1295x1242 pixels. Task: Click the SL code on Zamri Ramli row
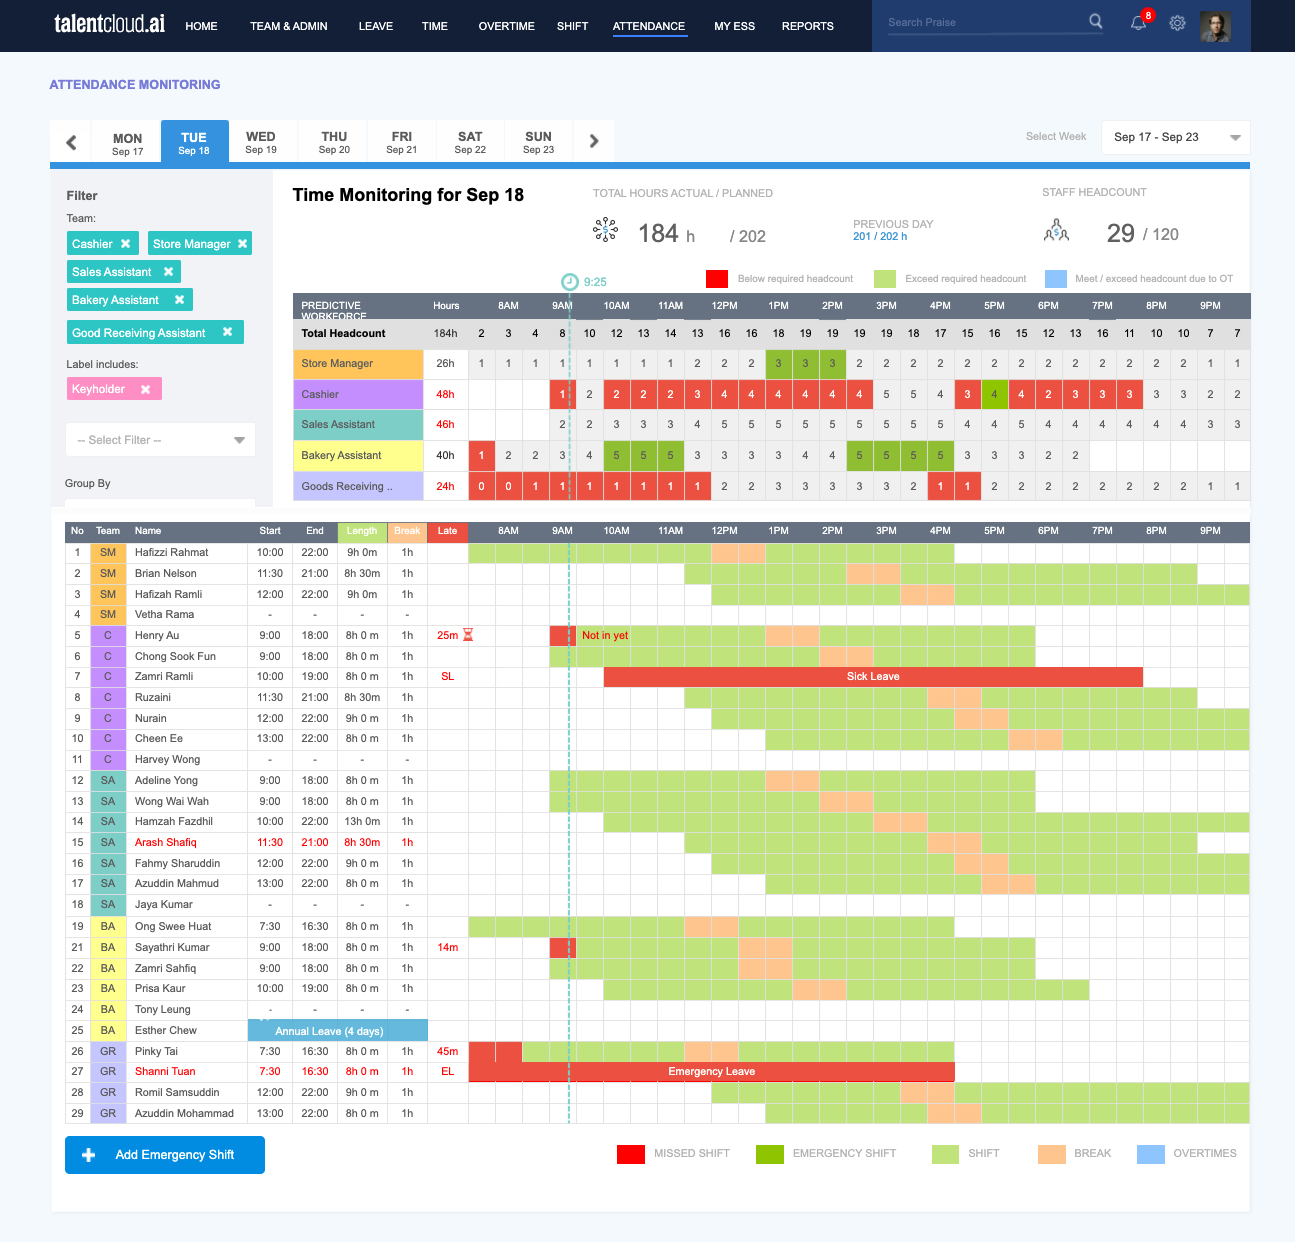pyautogui.click(x=447, y=677)
